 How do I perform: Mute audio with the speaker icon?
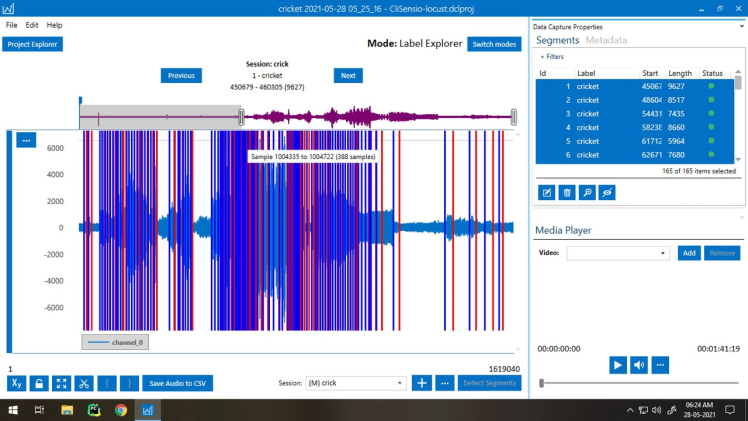(x=639, y=365)
